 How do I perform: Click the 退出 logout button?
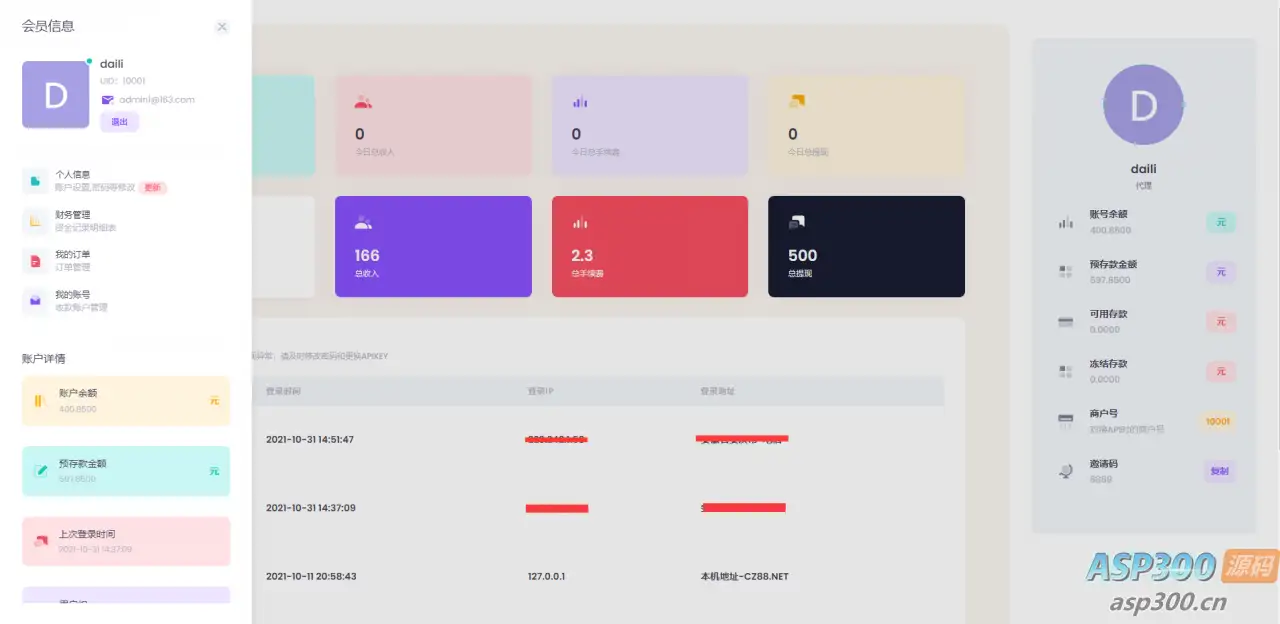pos(119,122)
